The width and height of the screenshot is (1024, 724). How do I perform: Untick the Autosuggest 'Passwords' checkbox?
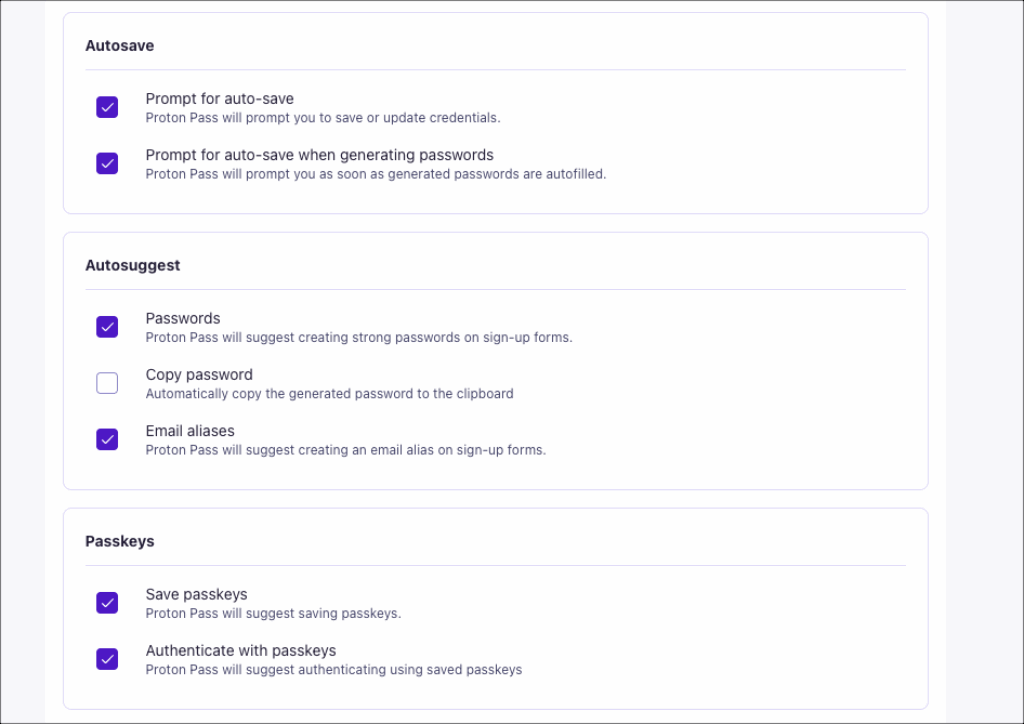(107, 327)
